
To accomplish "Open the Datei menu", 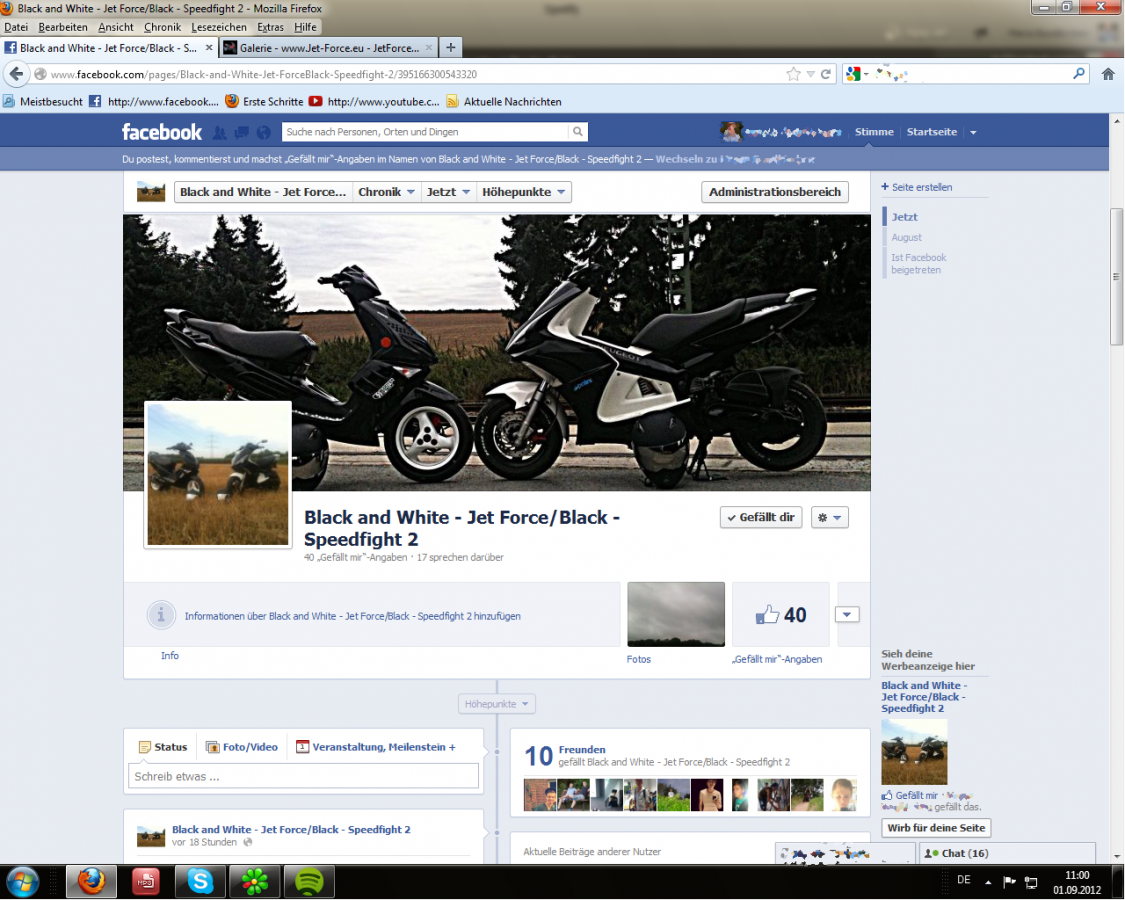I will 16,27.
